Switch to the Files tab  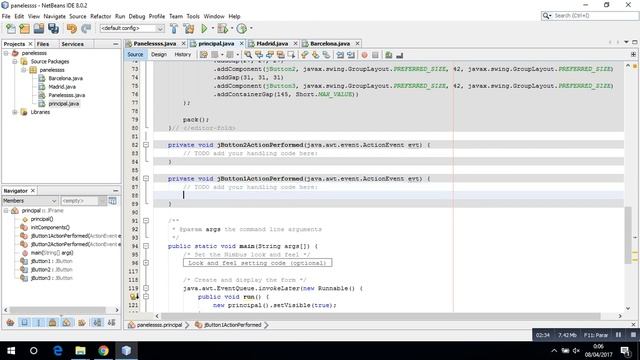pyautogui.click(x=42, y=44)
